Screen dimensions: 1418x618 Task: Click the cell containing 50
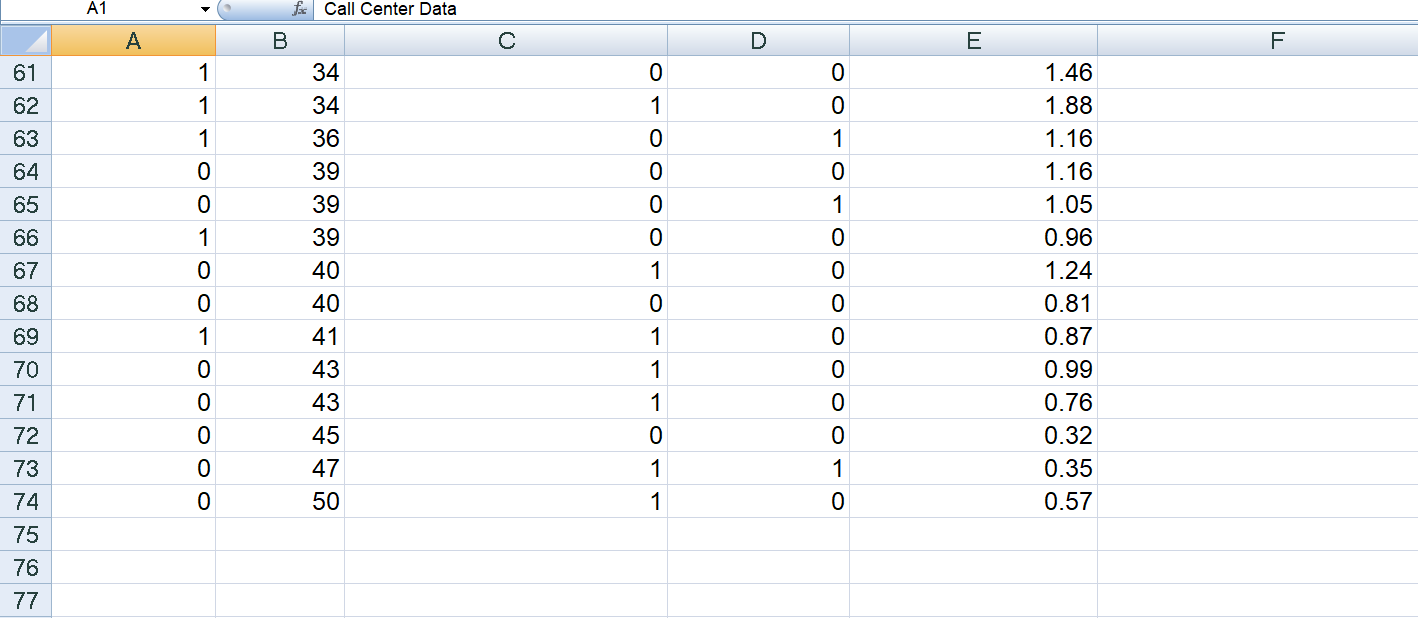pyautogui.click(x=280, y=501)
